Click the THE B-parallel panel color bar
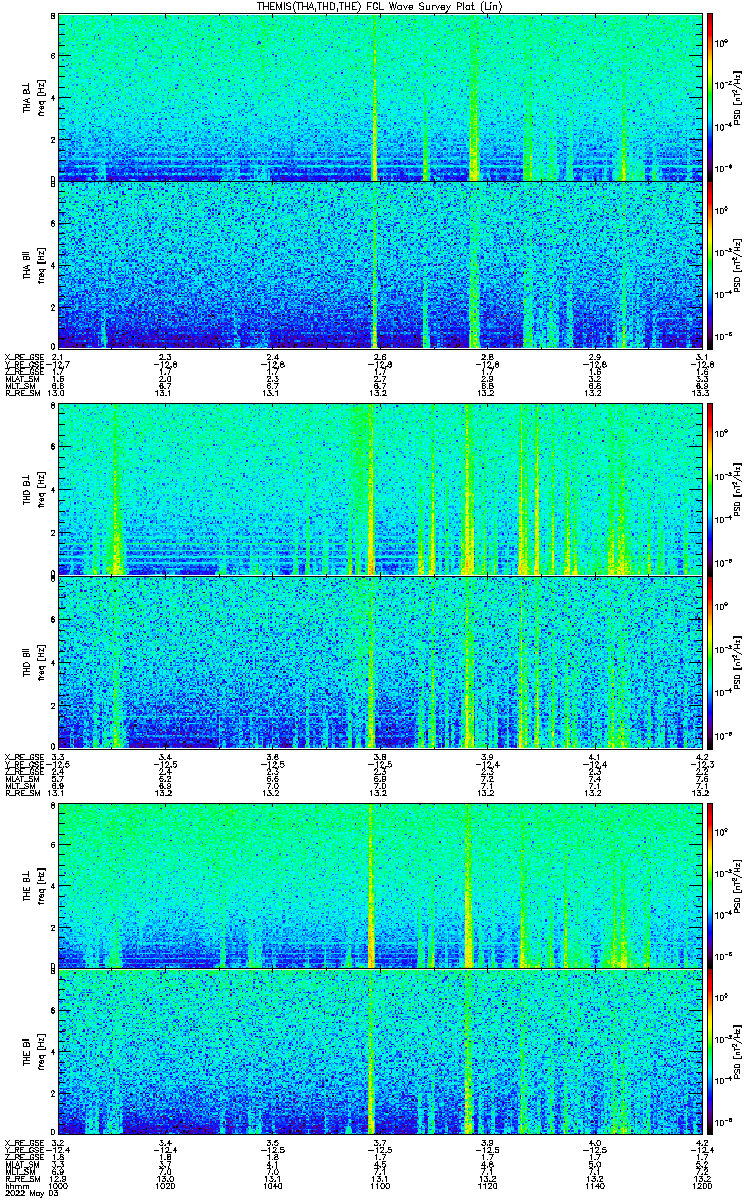This screenshot has width=750, height=1200. pyautogui.click(x=710, y=1052)
